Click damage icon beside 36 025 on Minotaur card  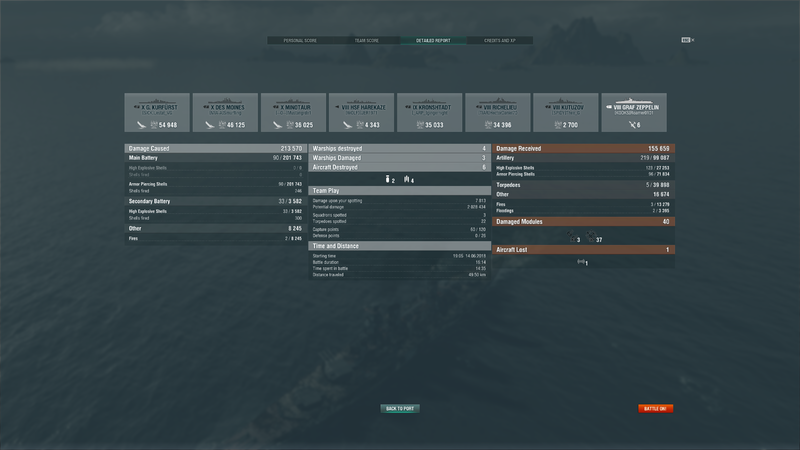[290, 125]
